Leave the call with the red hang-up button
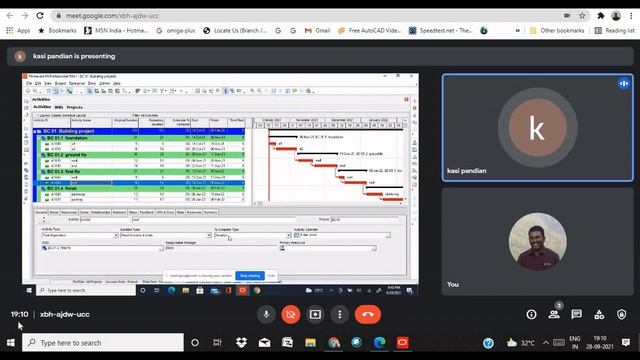The image size is (640, 360). [368, 314]
